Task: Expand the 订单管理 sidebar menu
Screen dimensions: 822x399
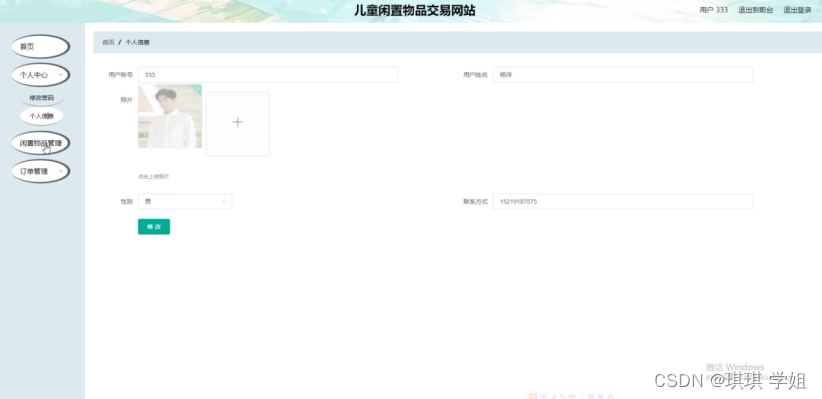Action: tap(40, 171)
